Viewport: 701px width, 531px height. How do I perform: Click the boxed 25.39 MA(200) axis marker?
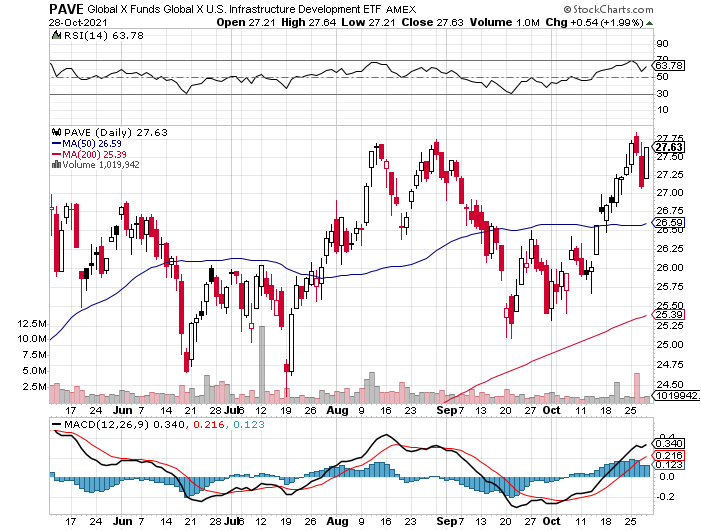(668, 315)
